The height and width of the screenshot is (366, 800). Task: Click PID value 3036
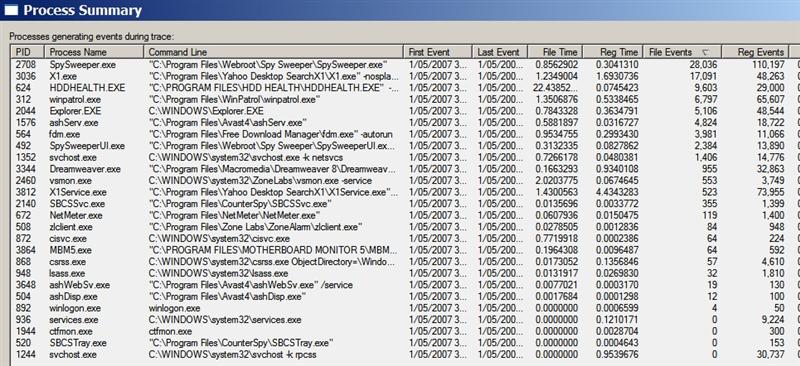click(x=26, y=76)
